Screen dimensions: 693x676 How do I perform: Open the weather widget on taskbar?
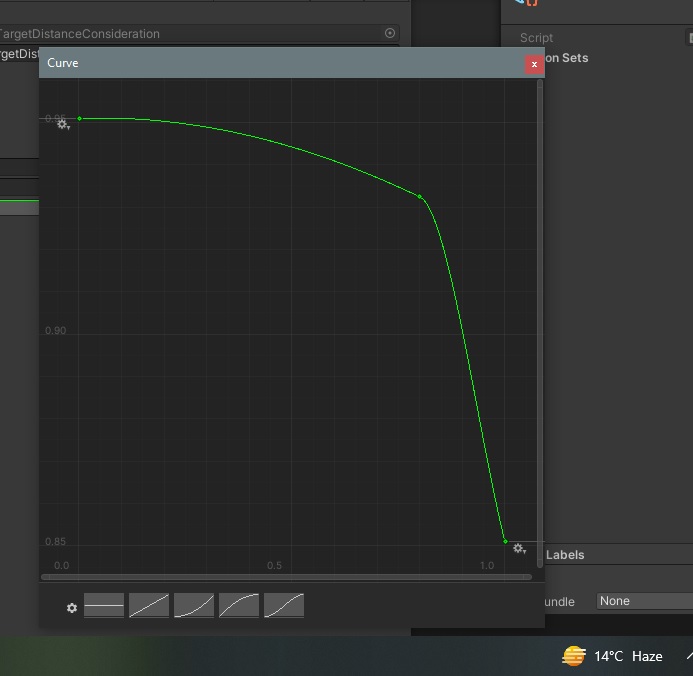click(612, 656)
